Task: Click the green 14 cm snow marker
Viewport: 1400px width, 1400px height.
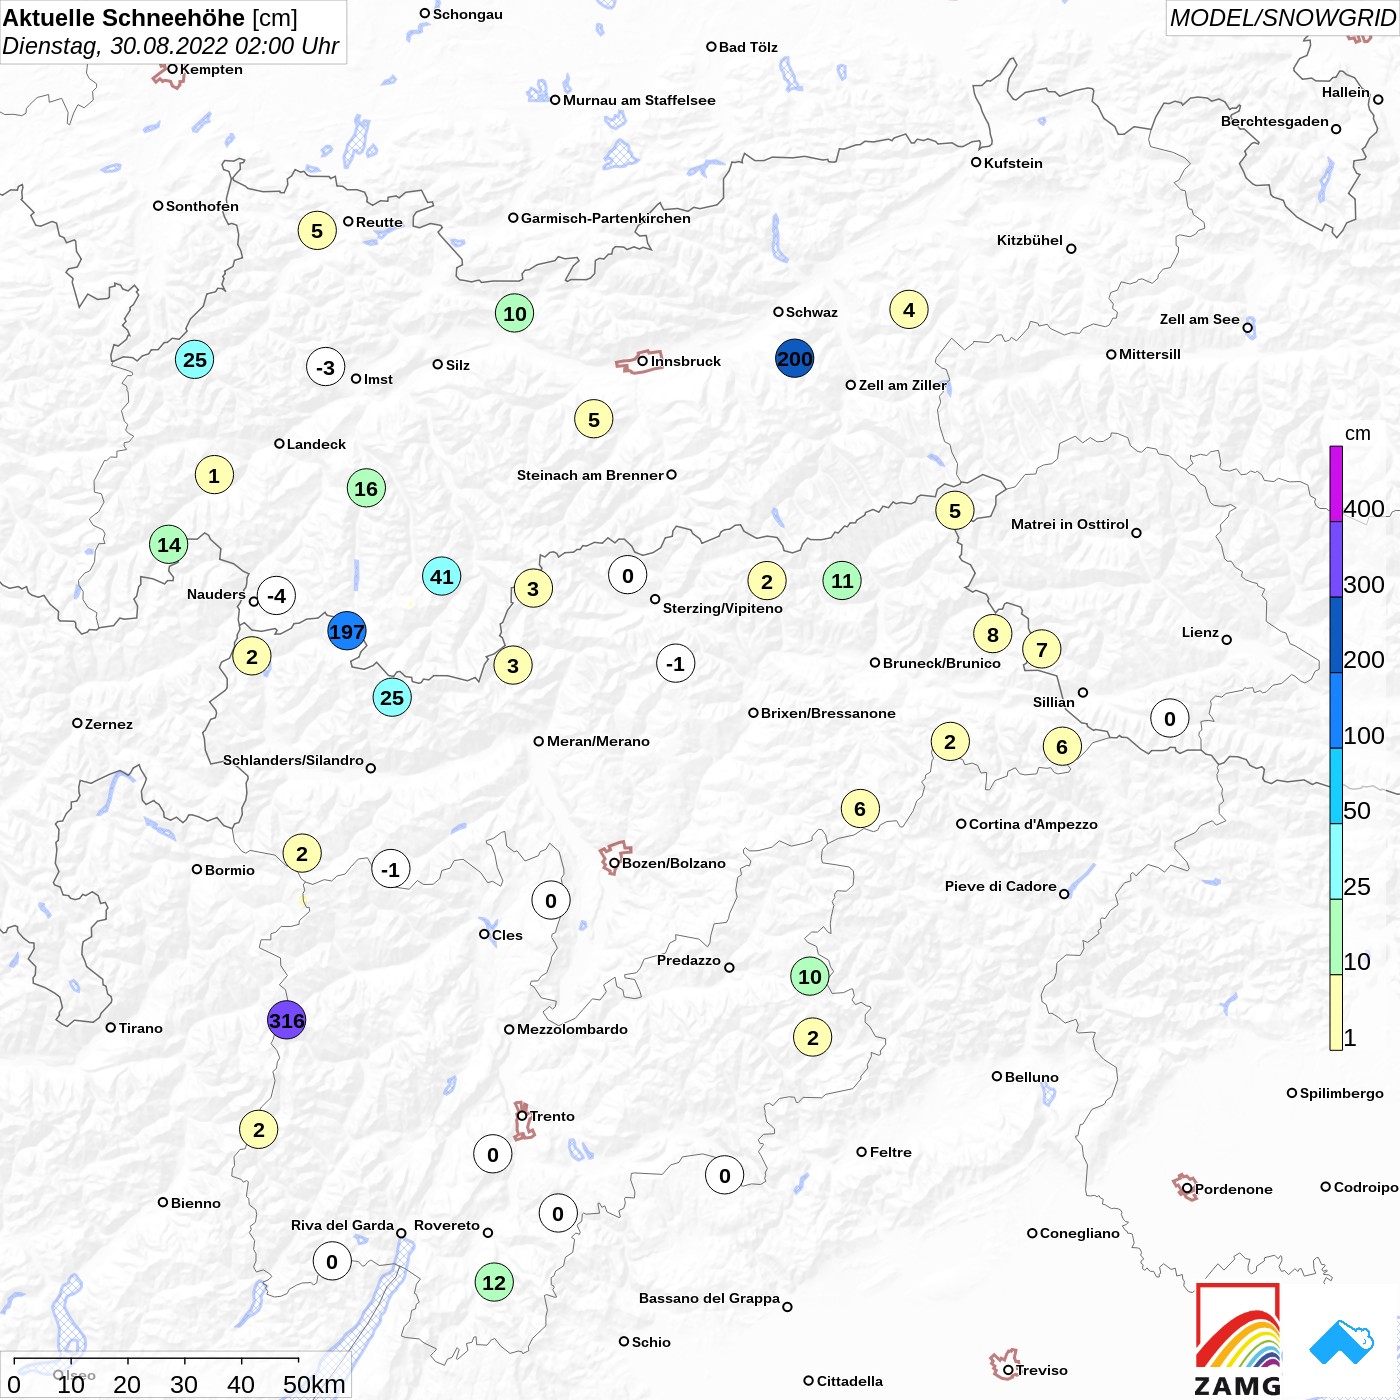Action: coord(170,545)
